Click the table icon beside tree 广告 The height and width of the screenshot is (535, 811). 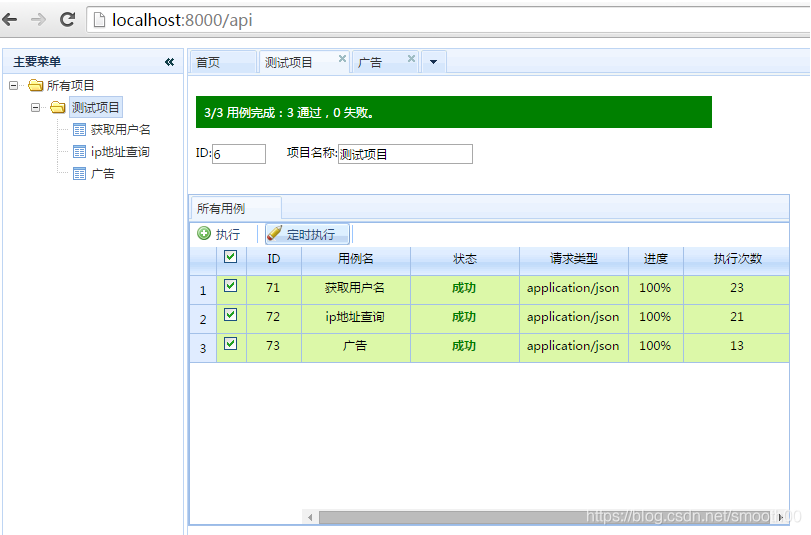tap(79, 173)
